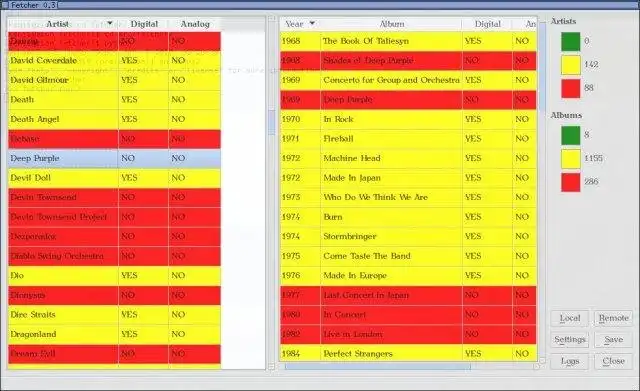Click the yellow Albums swatch labeled 1155

tap(570, 159)
